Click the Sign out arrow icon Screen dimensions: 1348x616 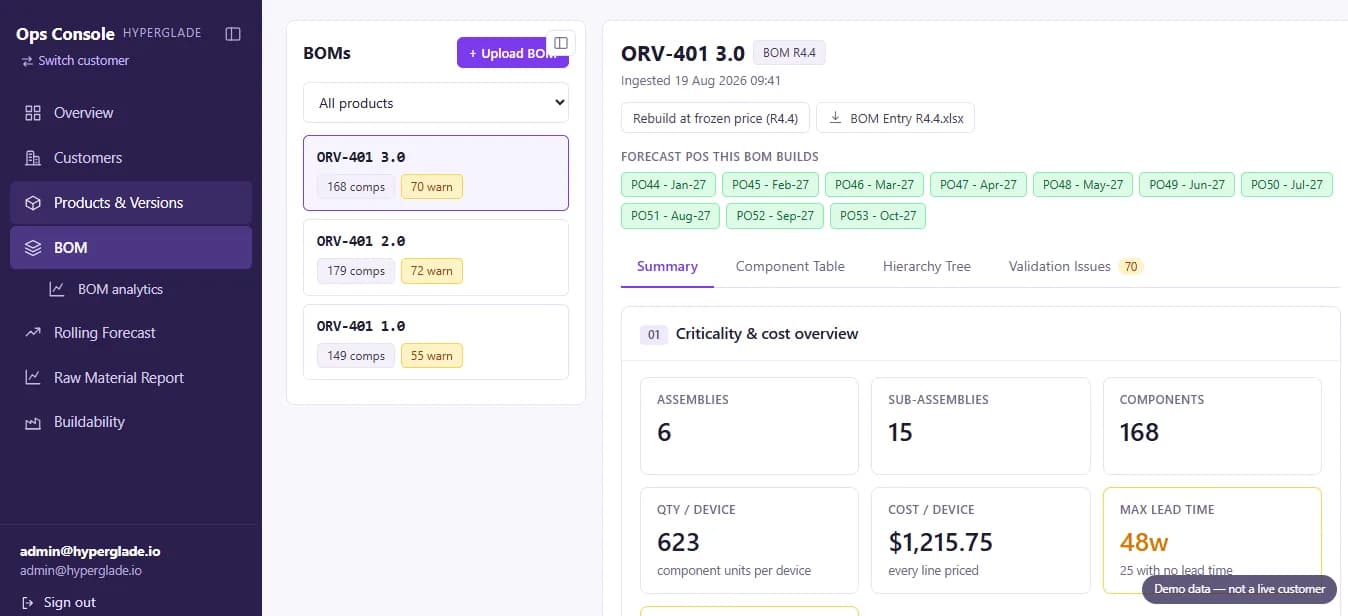pos(27,603)
